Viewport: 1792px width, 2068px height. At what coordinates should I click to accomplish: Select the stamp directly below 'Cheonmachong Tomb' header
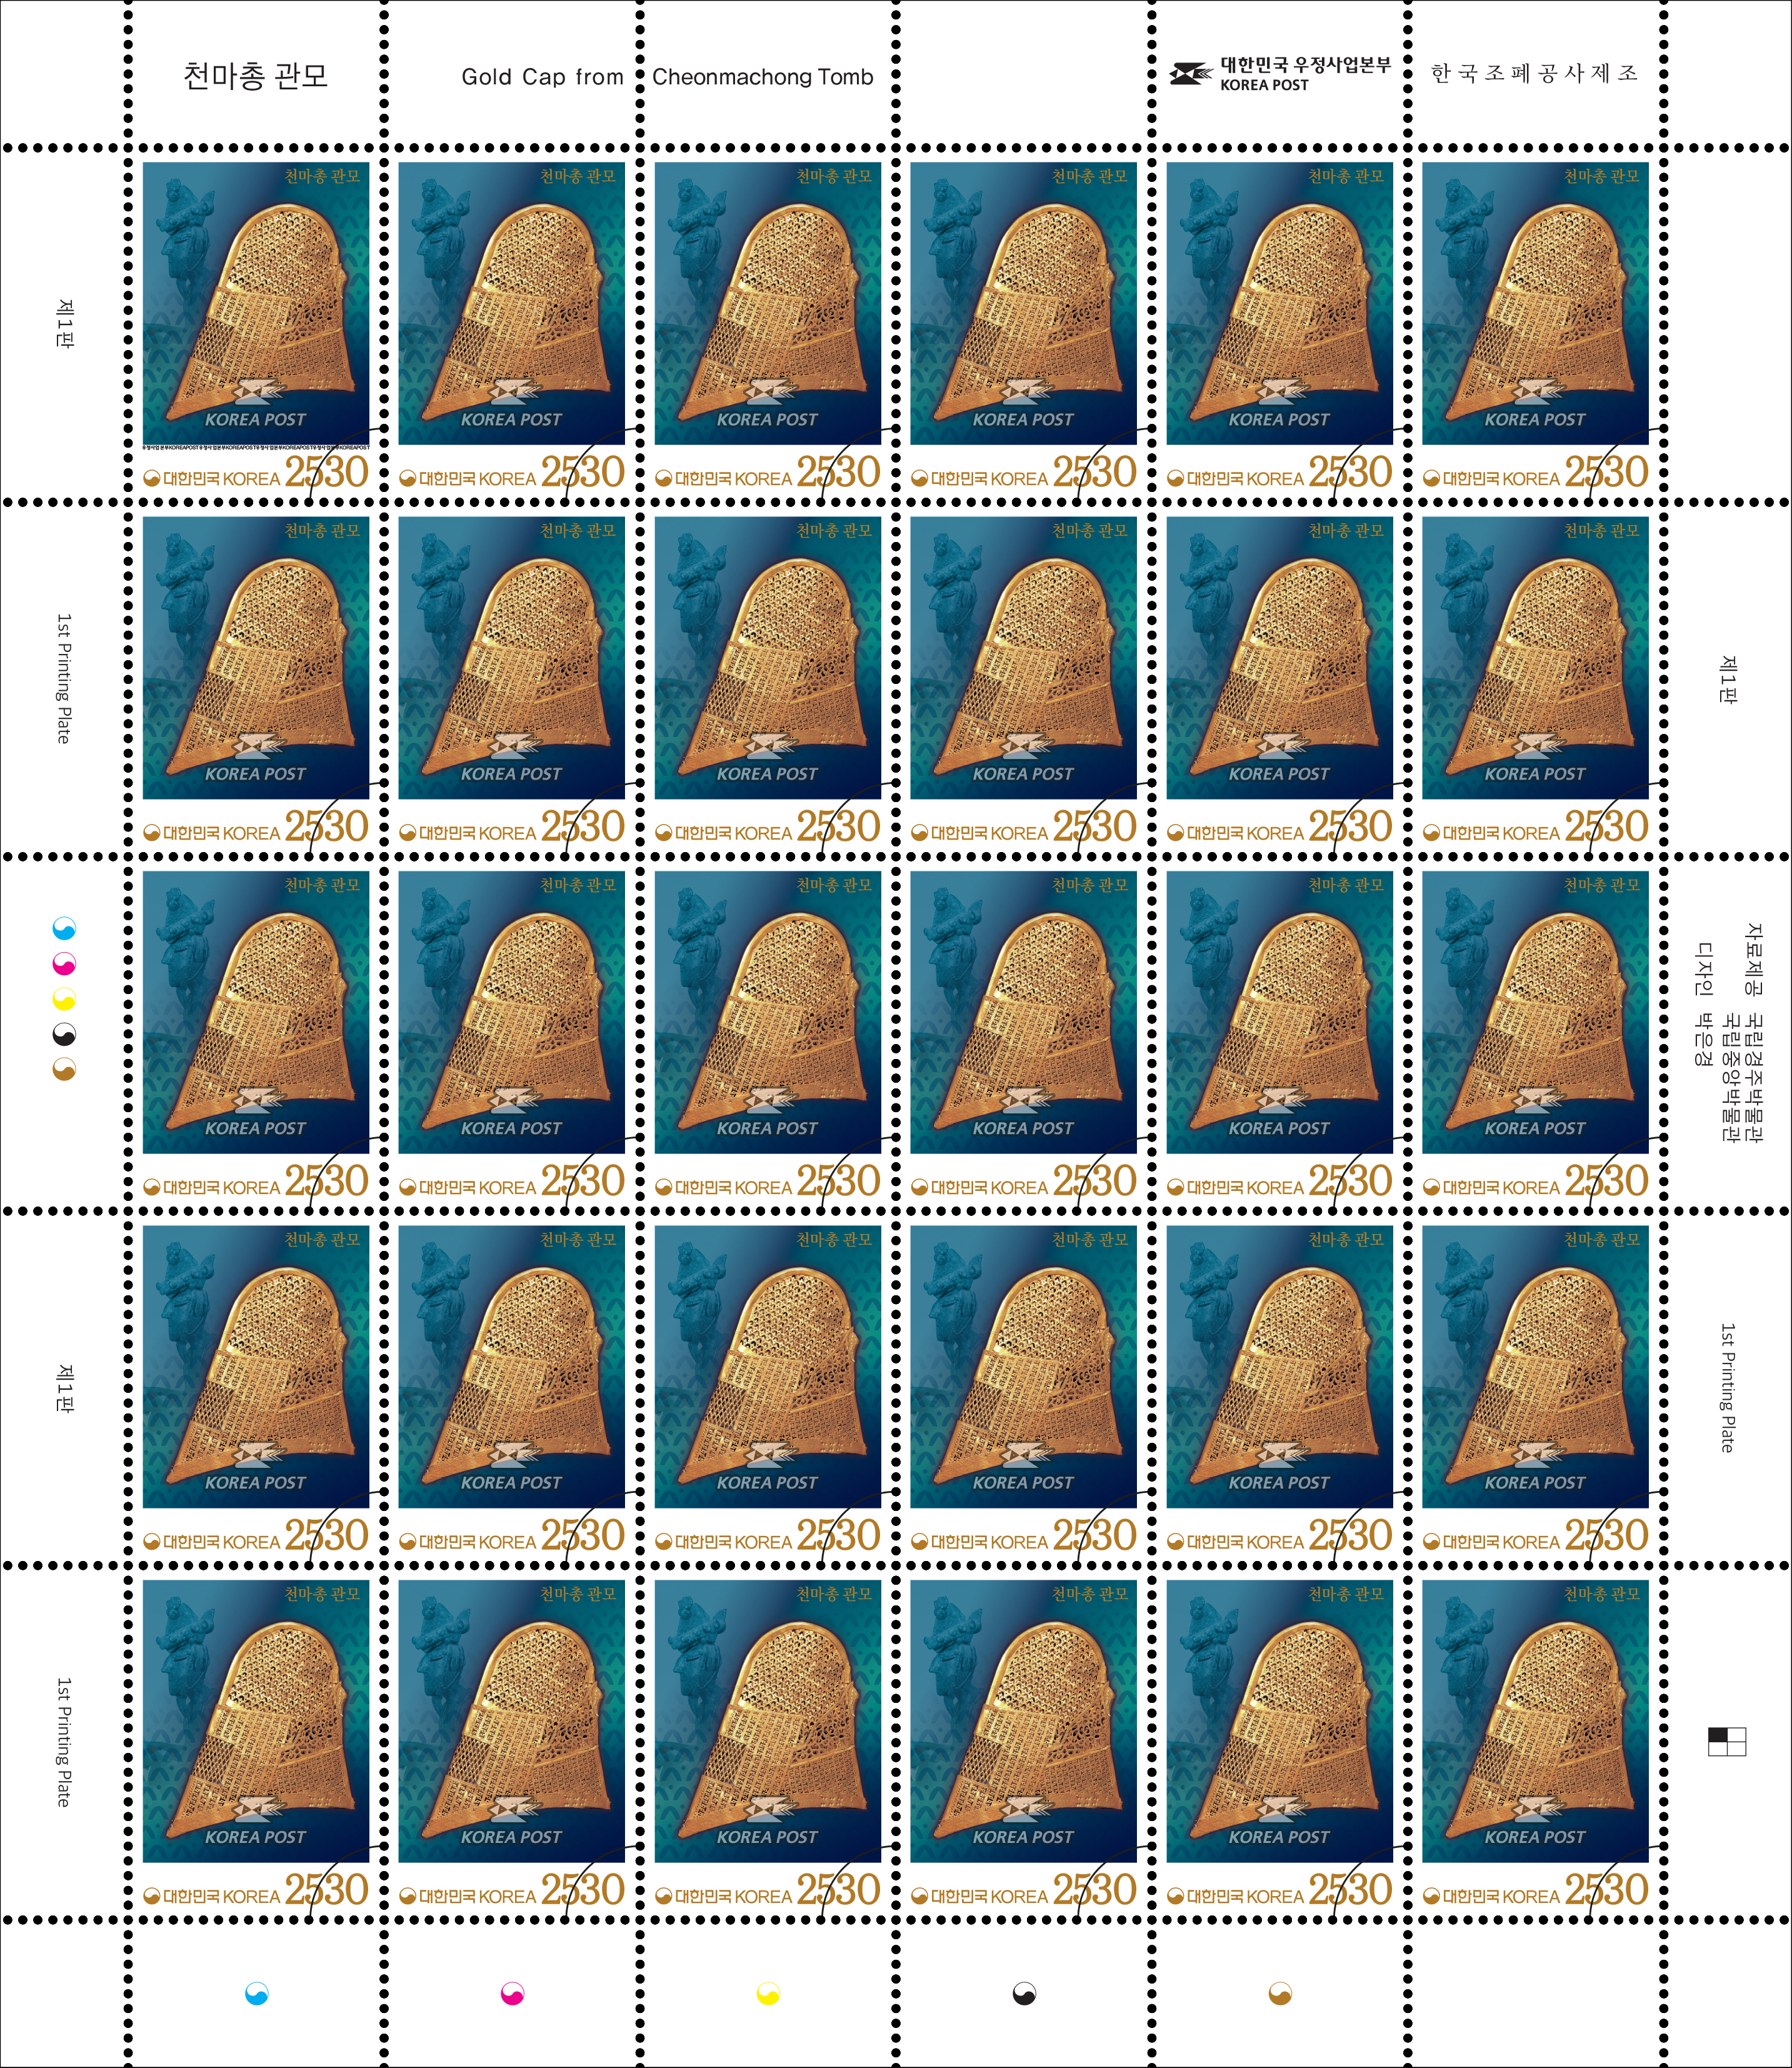point(768,325)
